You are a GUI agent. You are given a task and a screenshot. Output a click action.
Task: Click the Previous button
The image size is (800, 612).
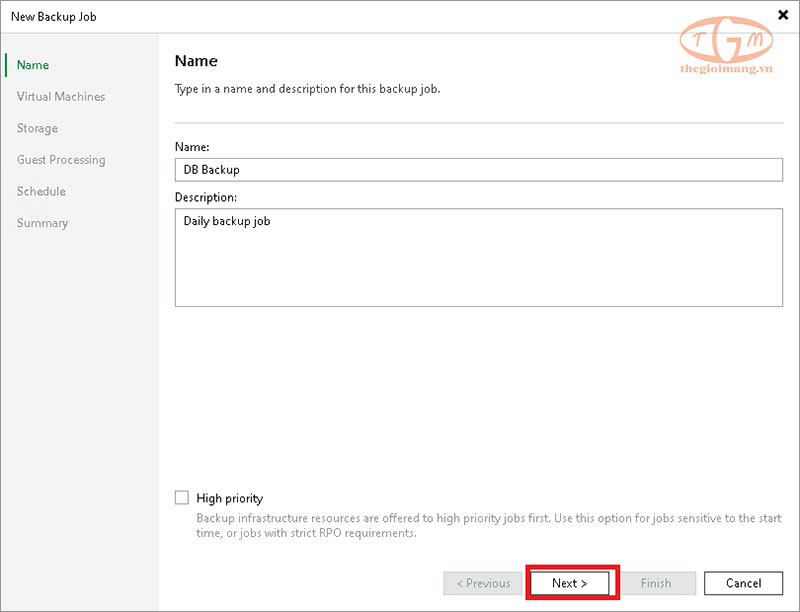483,583
